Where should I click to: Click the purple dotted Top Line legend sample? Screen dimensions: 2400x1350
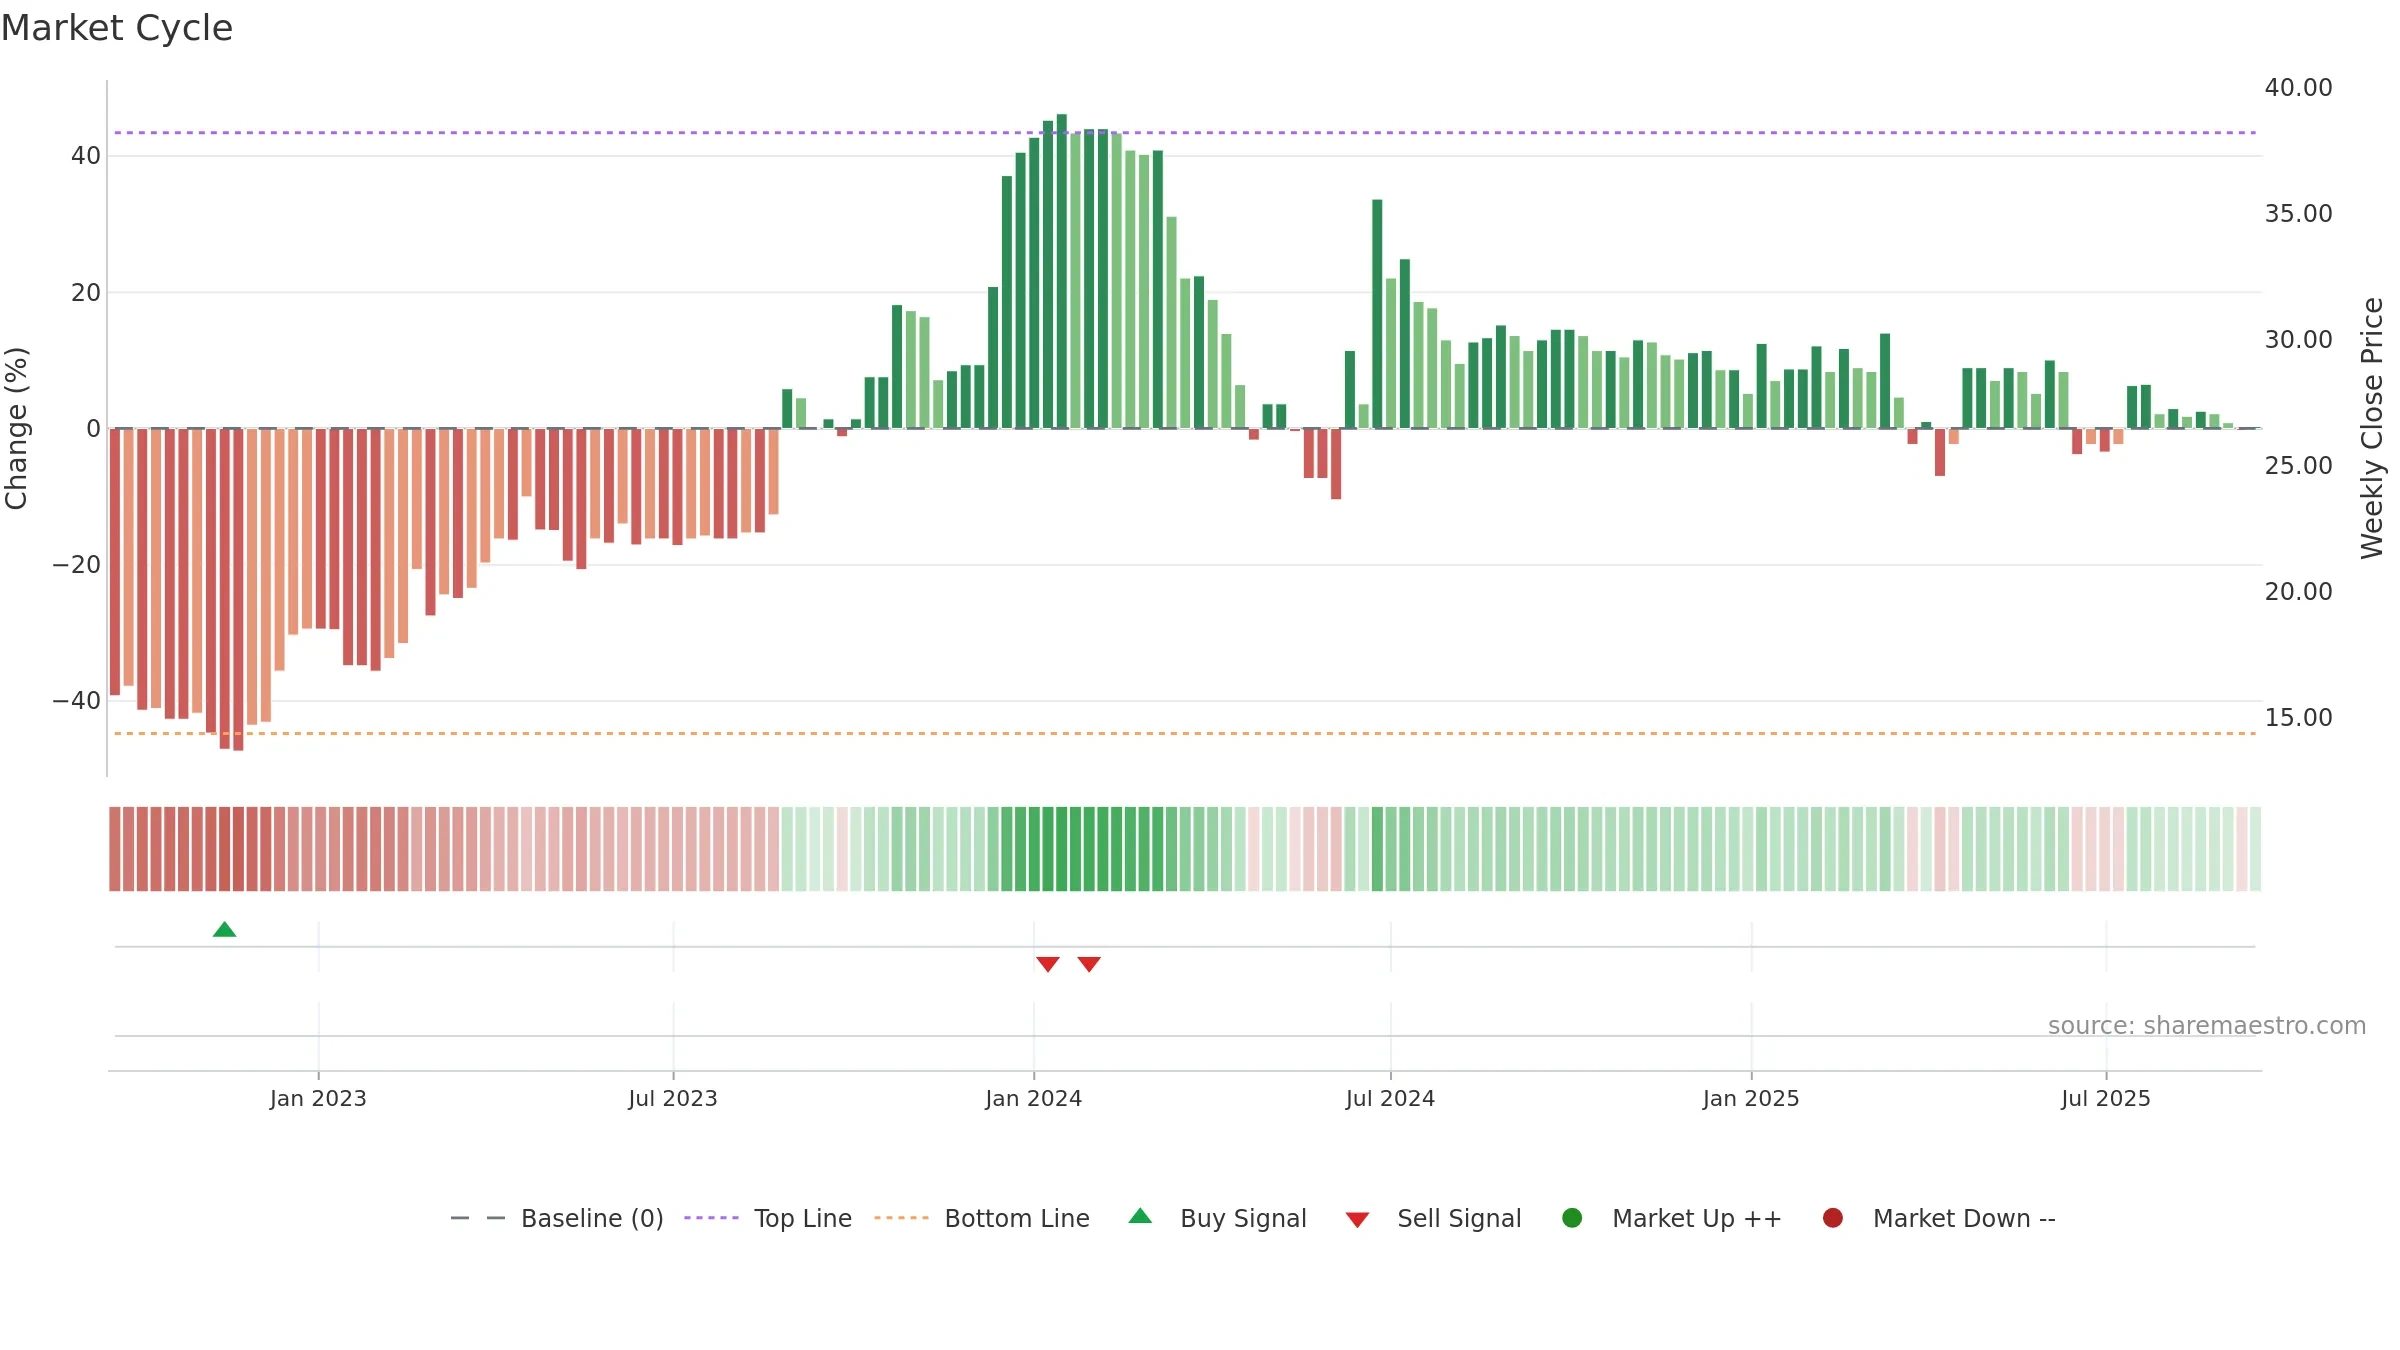coord(711,1218)
